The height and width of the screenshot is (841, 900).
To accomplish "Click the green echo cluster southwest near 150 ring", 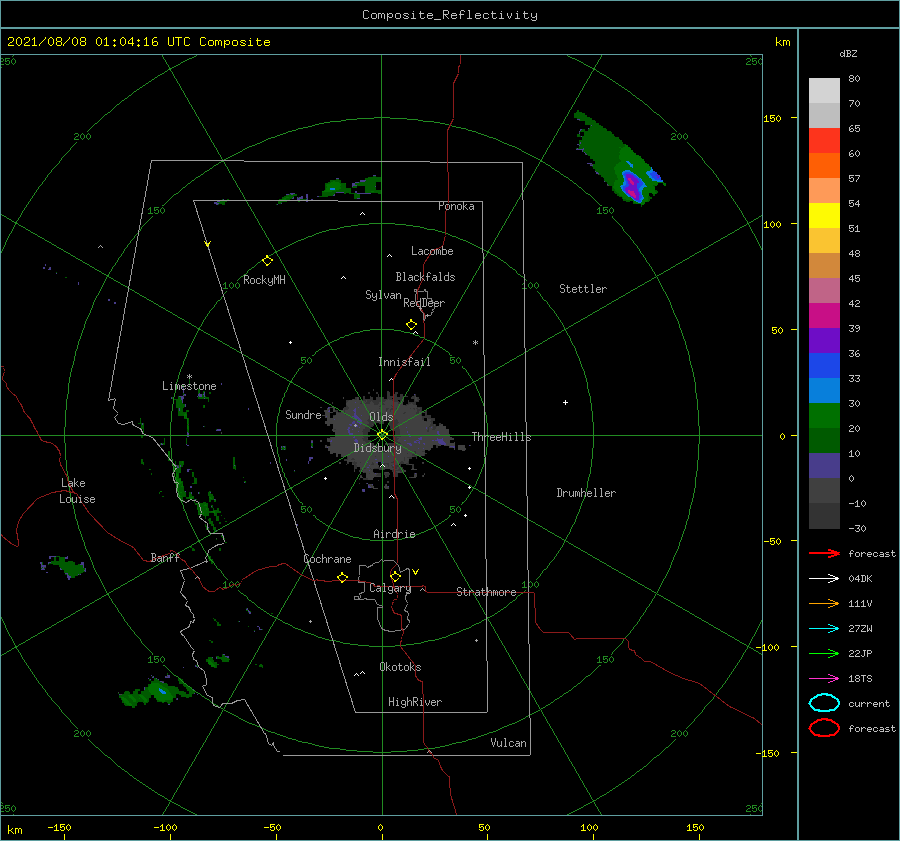I will point(156,691).
